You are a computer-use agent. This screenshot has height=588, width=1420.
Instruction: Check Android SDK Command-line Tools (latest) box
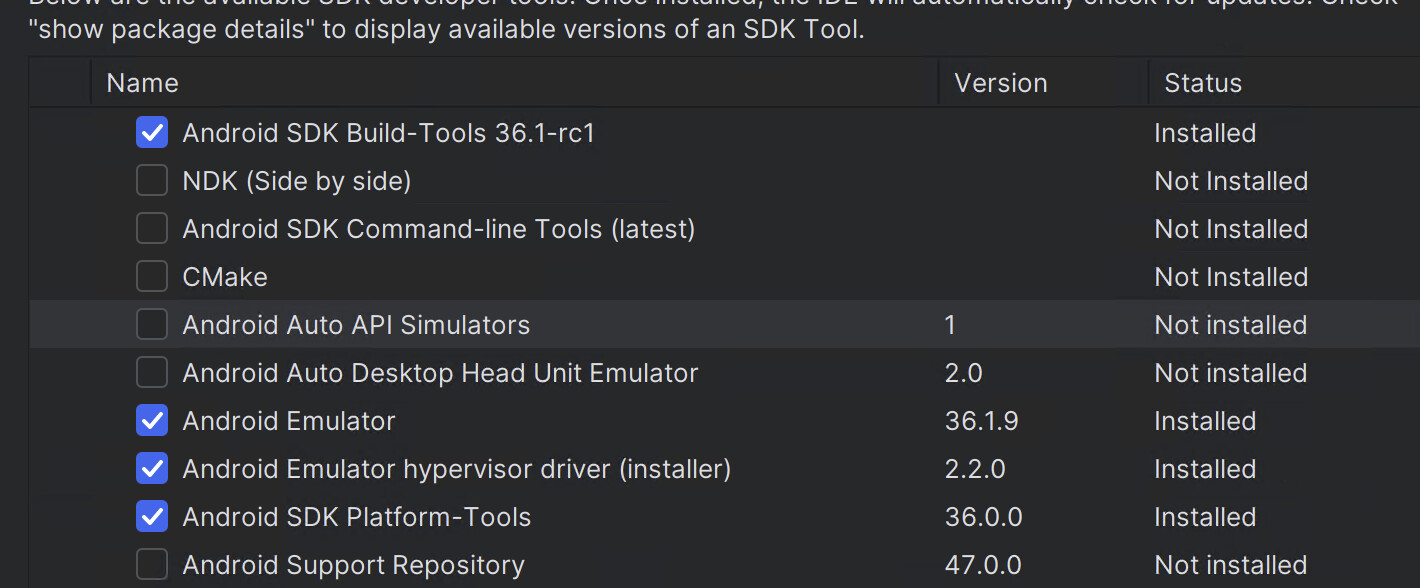(x=152, y=229)
